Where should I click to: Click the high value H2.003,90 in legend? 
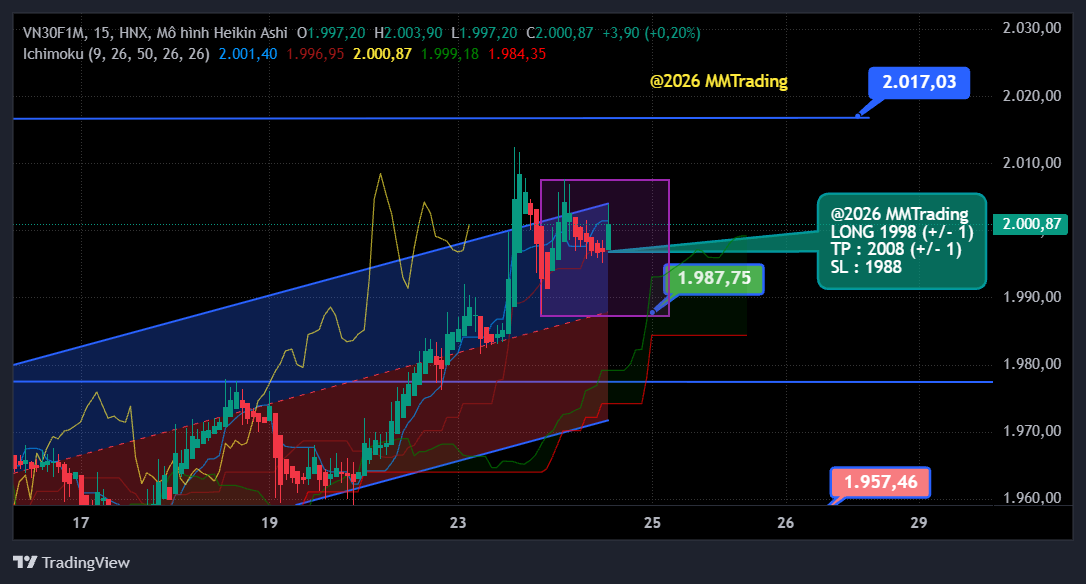coord(408,33)
